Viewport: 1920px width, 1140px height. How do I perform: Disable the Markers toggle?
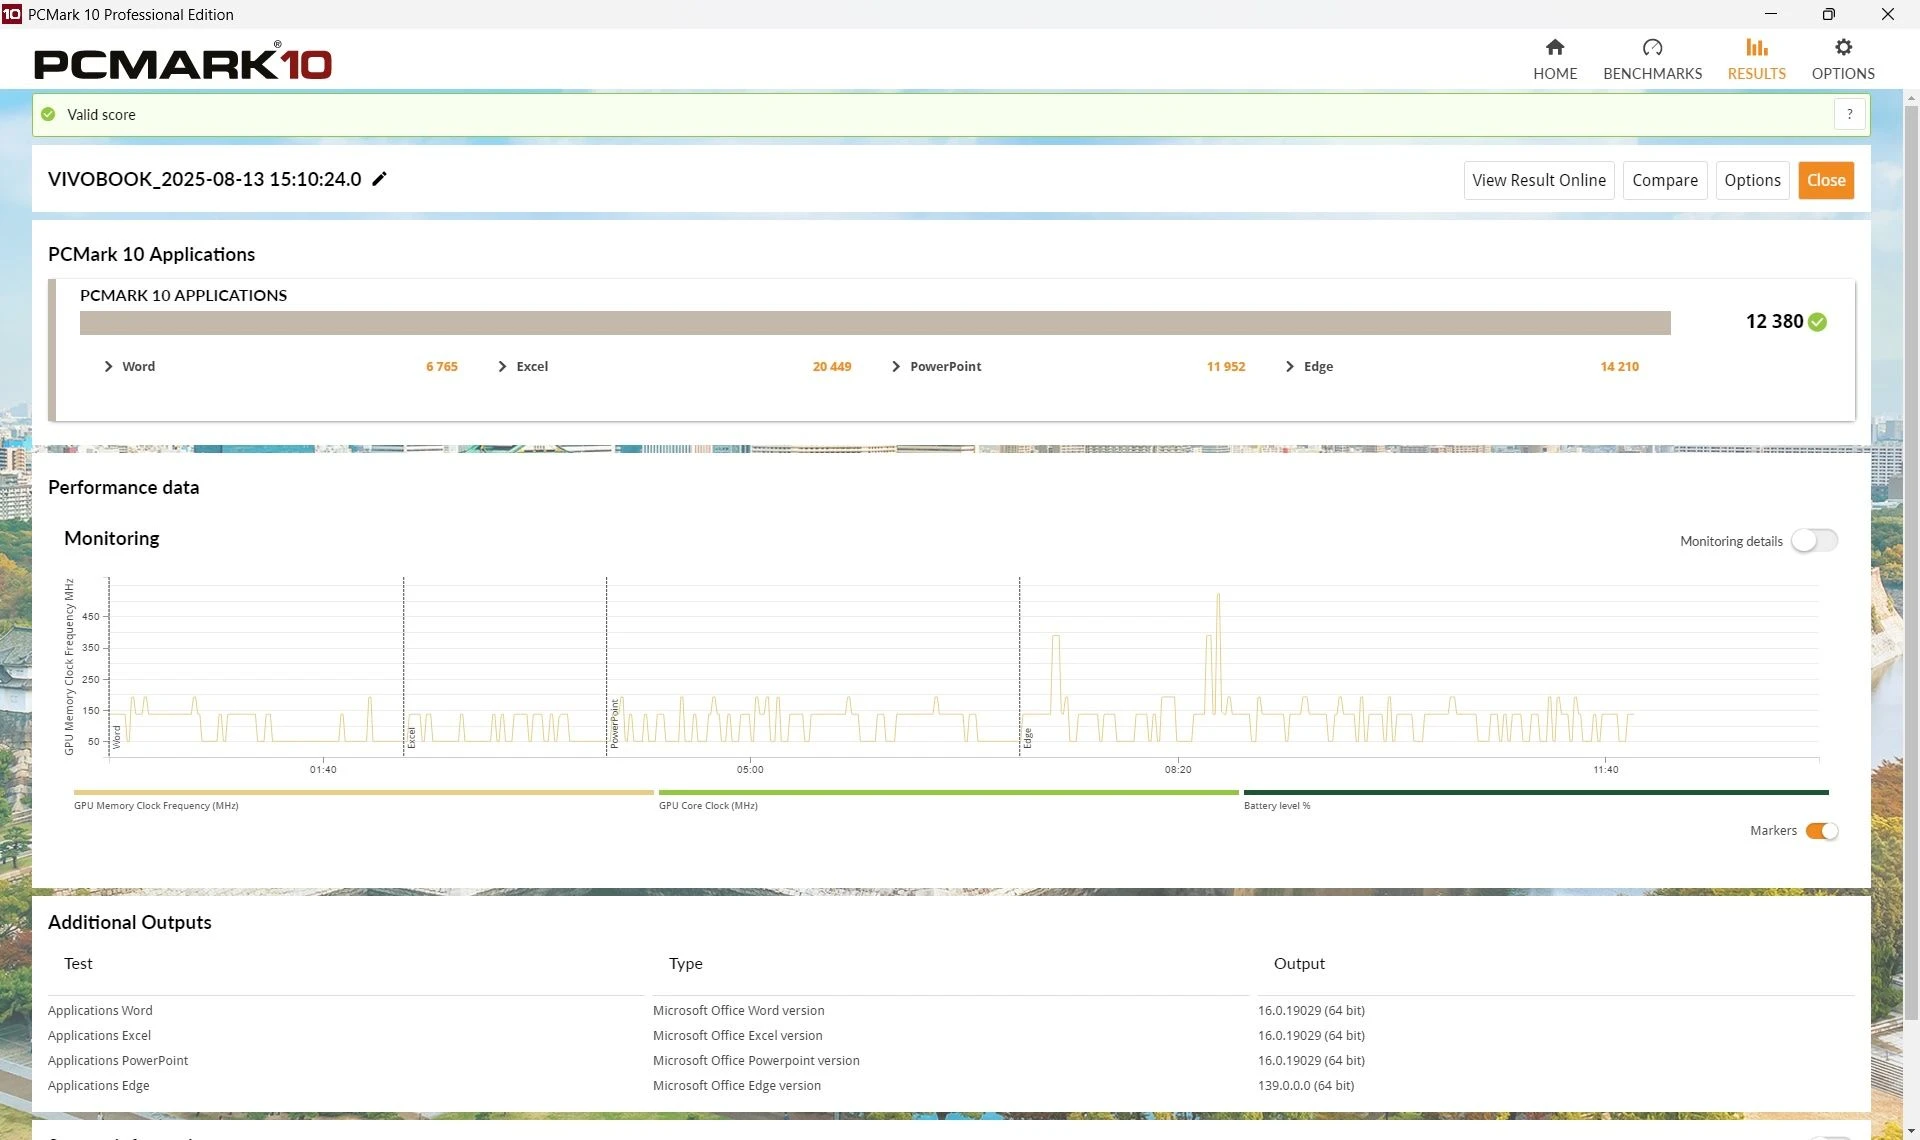tap(1821, 831)
